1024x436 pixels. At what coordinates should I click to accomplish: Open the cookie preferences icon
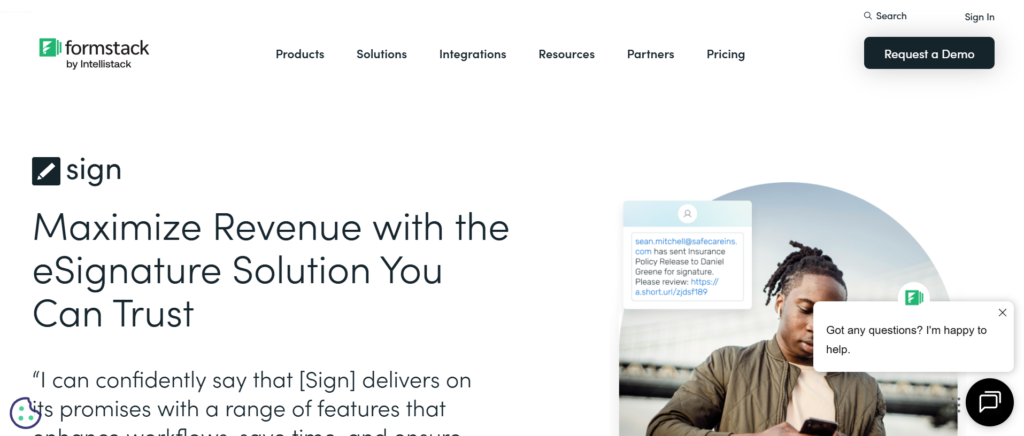[x=25, y=413]
